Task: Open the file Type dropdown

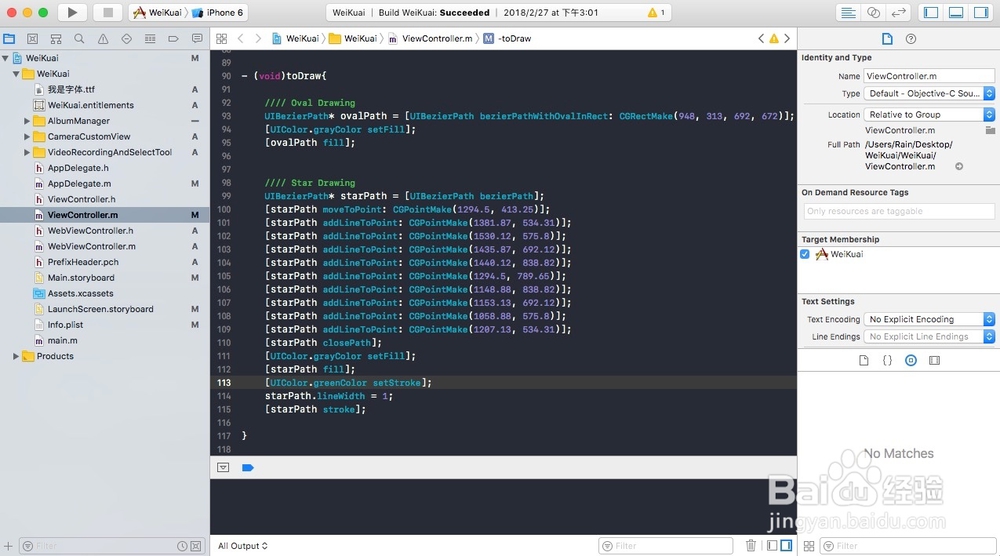Action: (x=929, y=94)
